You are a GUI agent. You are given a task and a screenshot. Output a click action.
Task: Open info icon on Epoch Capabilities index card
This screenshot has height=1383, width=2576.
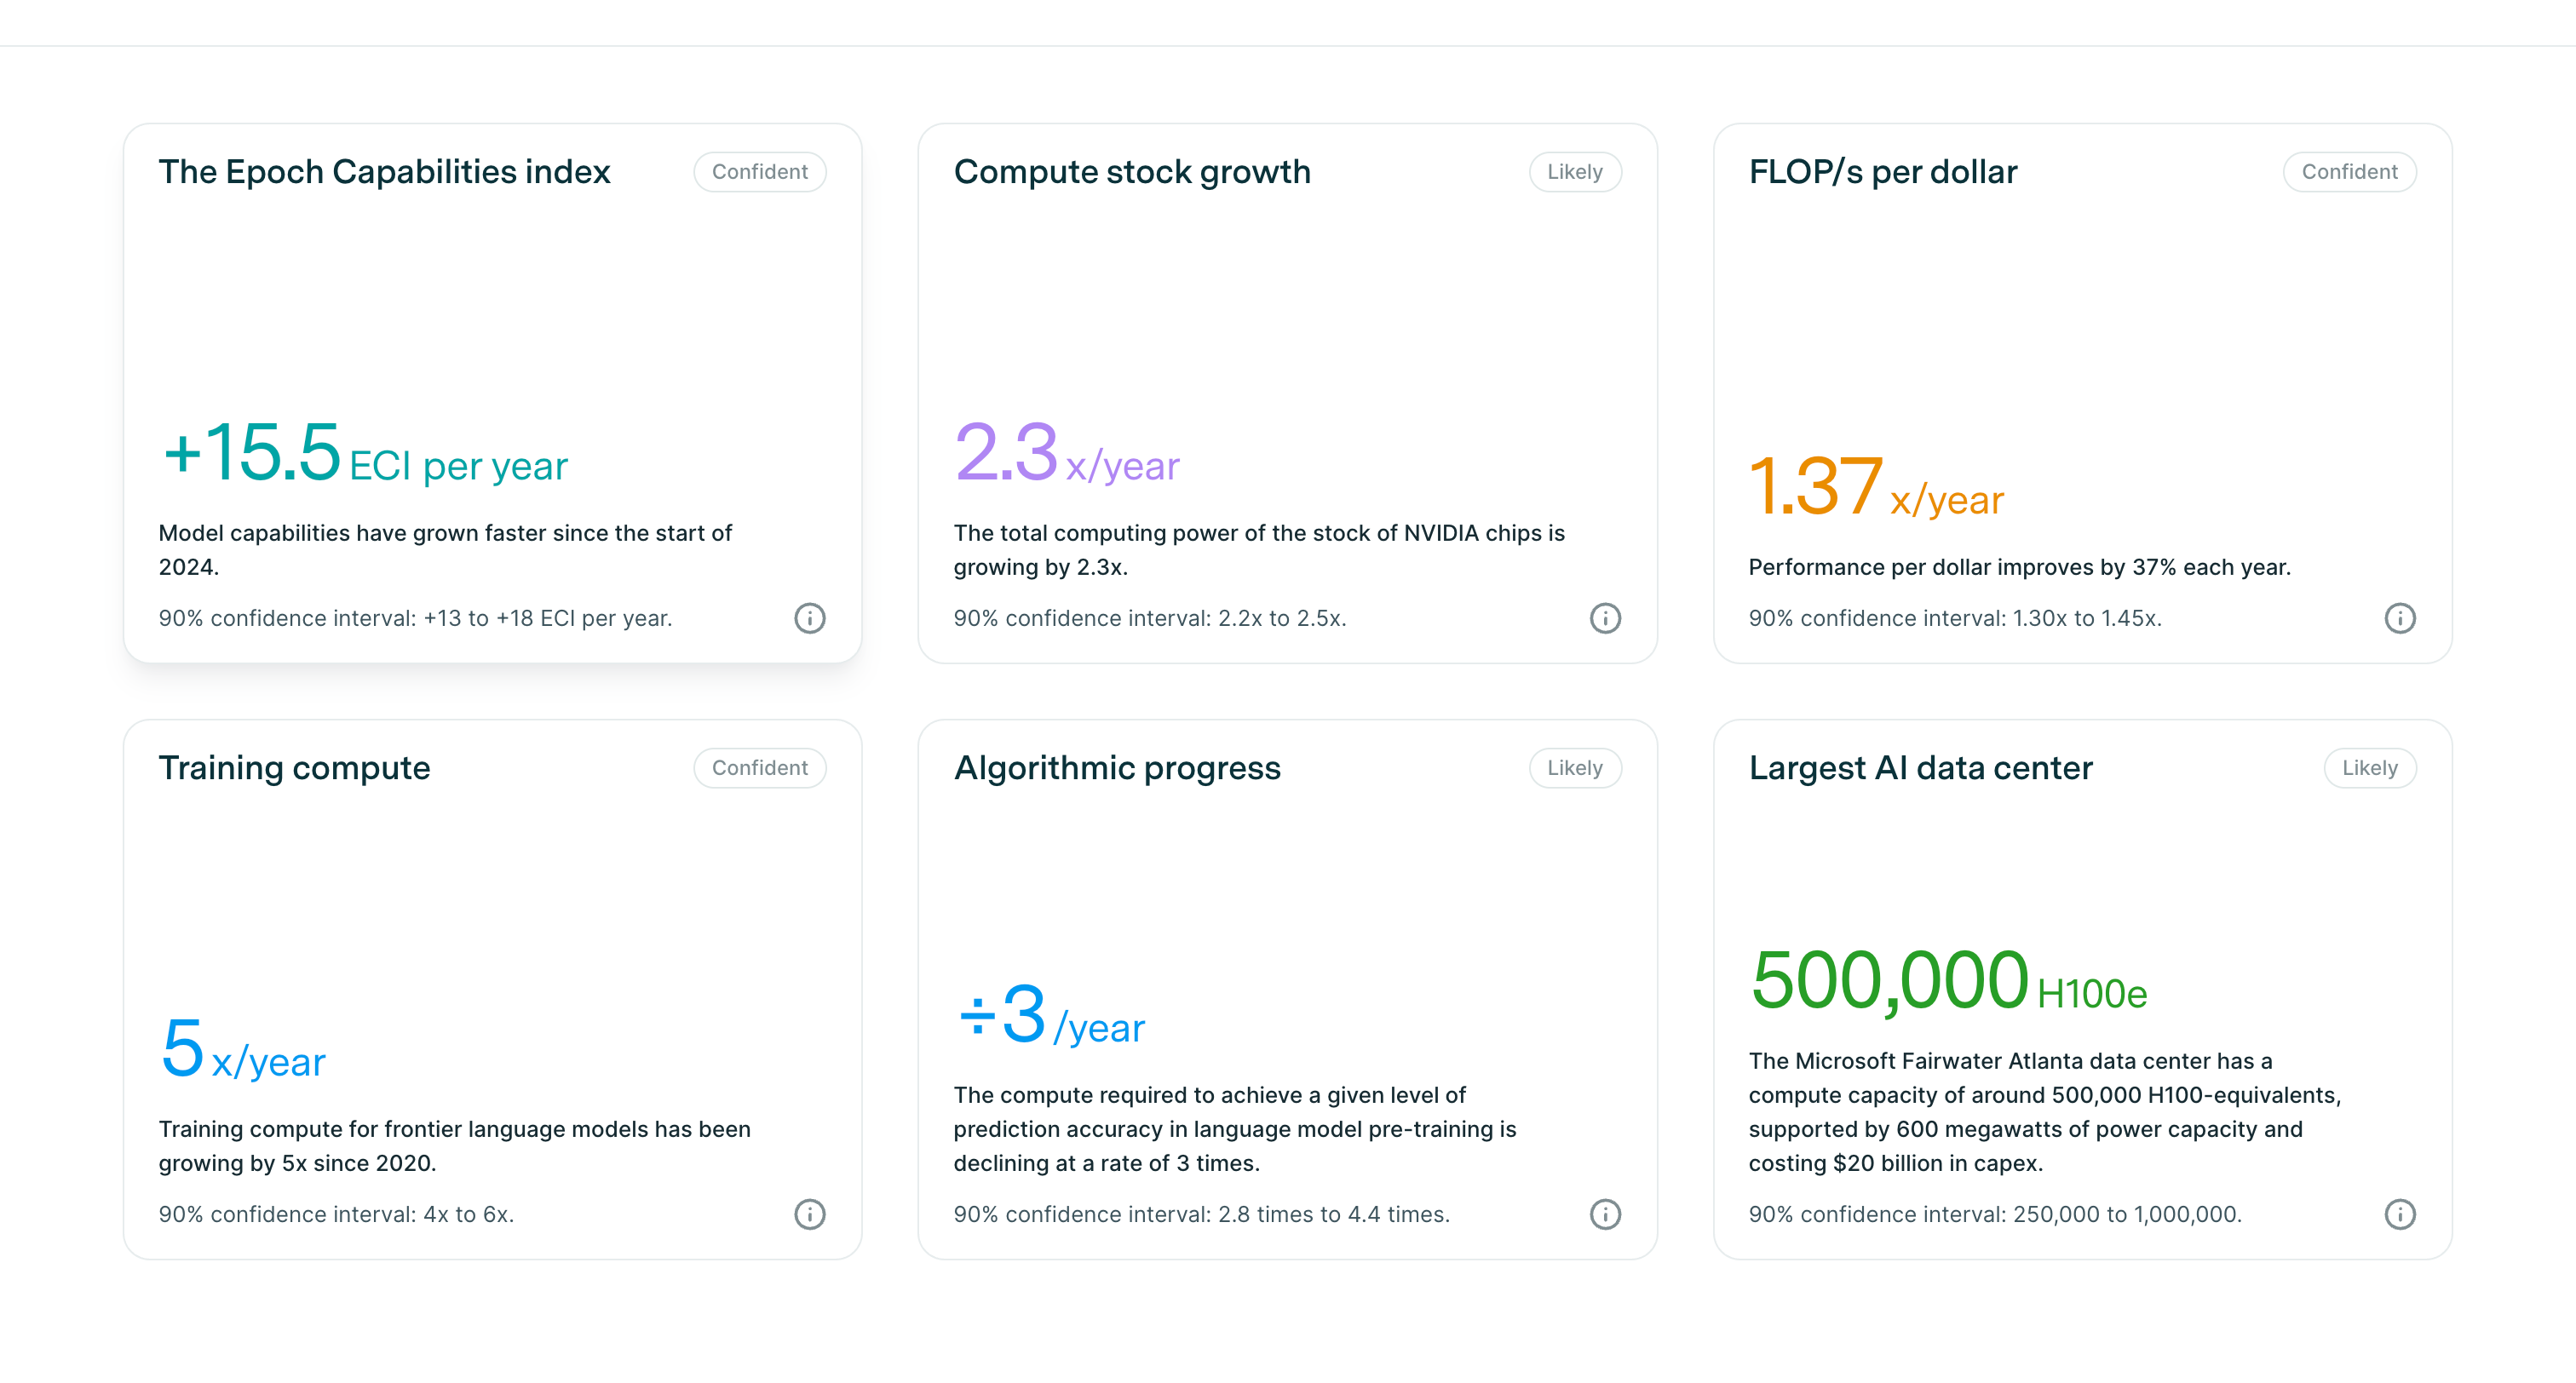coord(810,618)
